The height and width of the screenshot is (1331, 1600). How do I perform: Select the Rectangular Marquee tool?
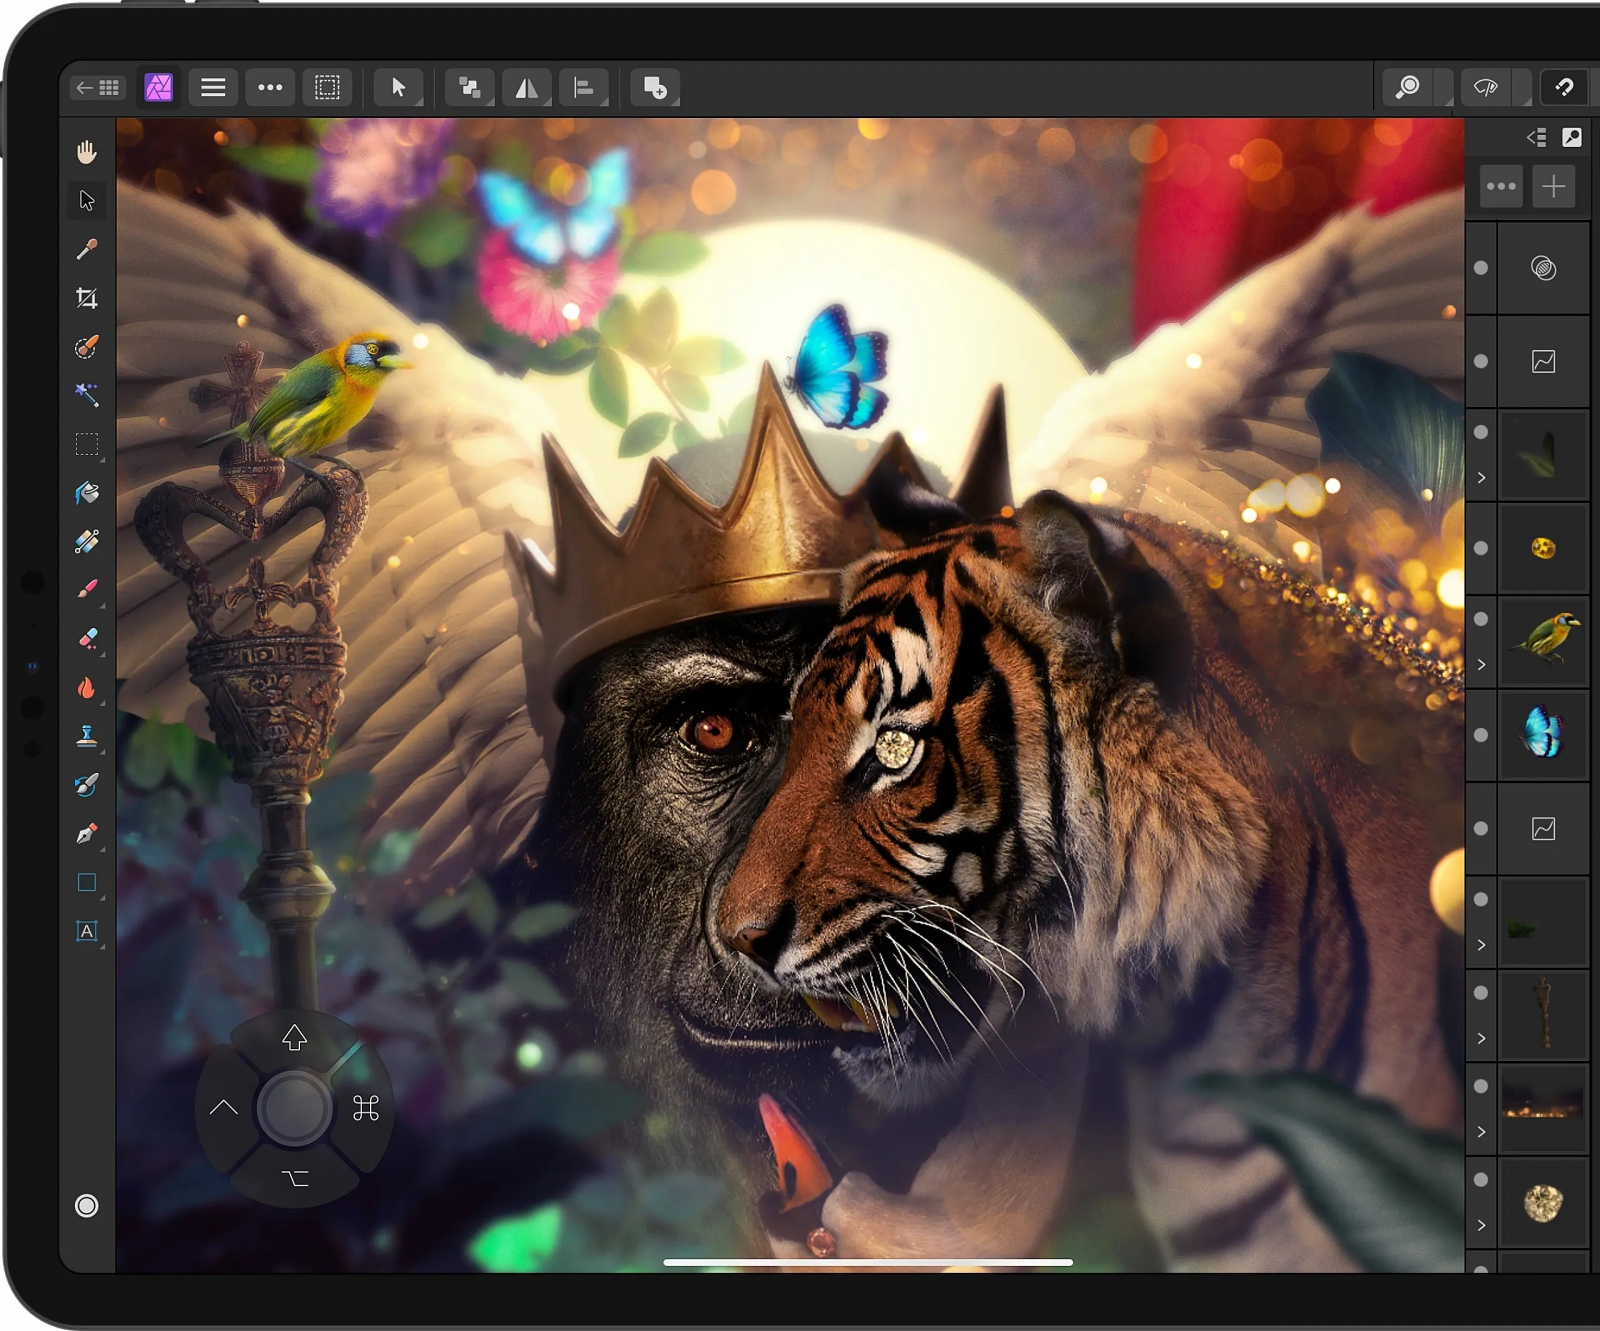coord(87,444)
